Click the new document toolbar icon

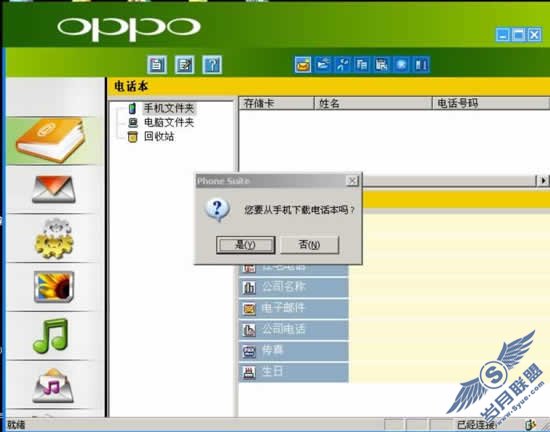pyautogui.click(x=157, y=65)
